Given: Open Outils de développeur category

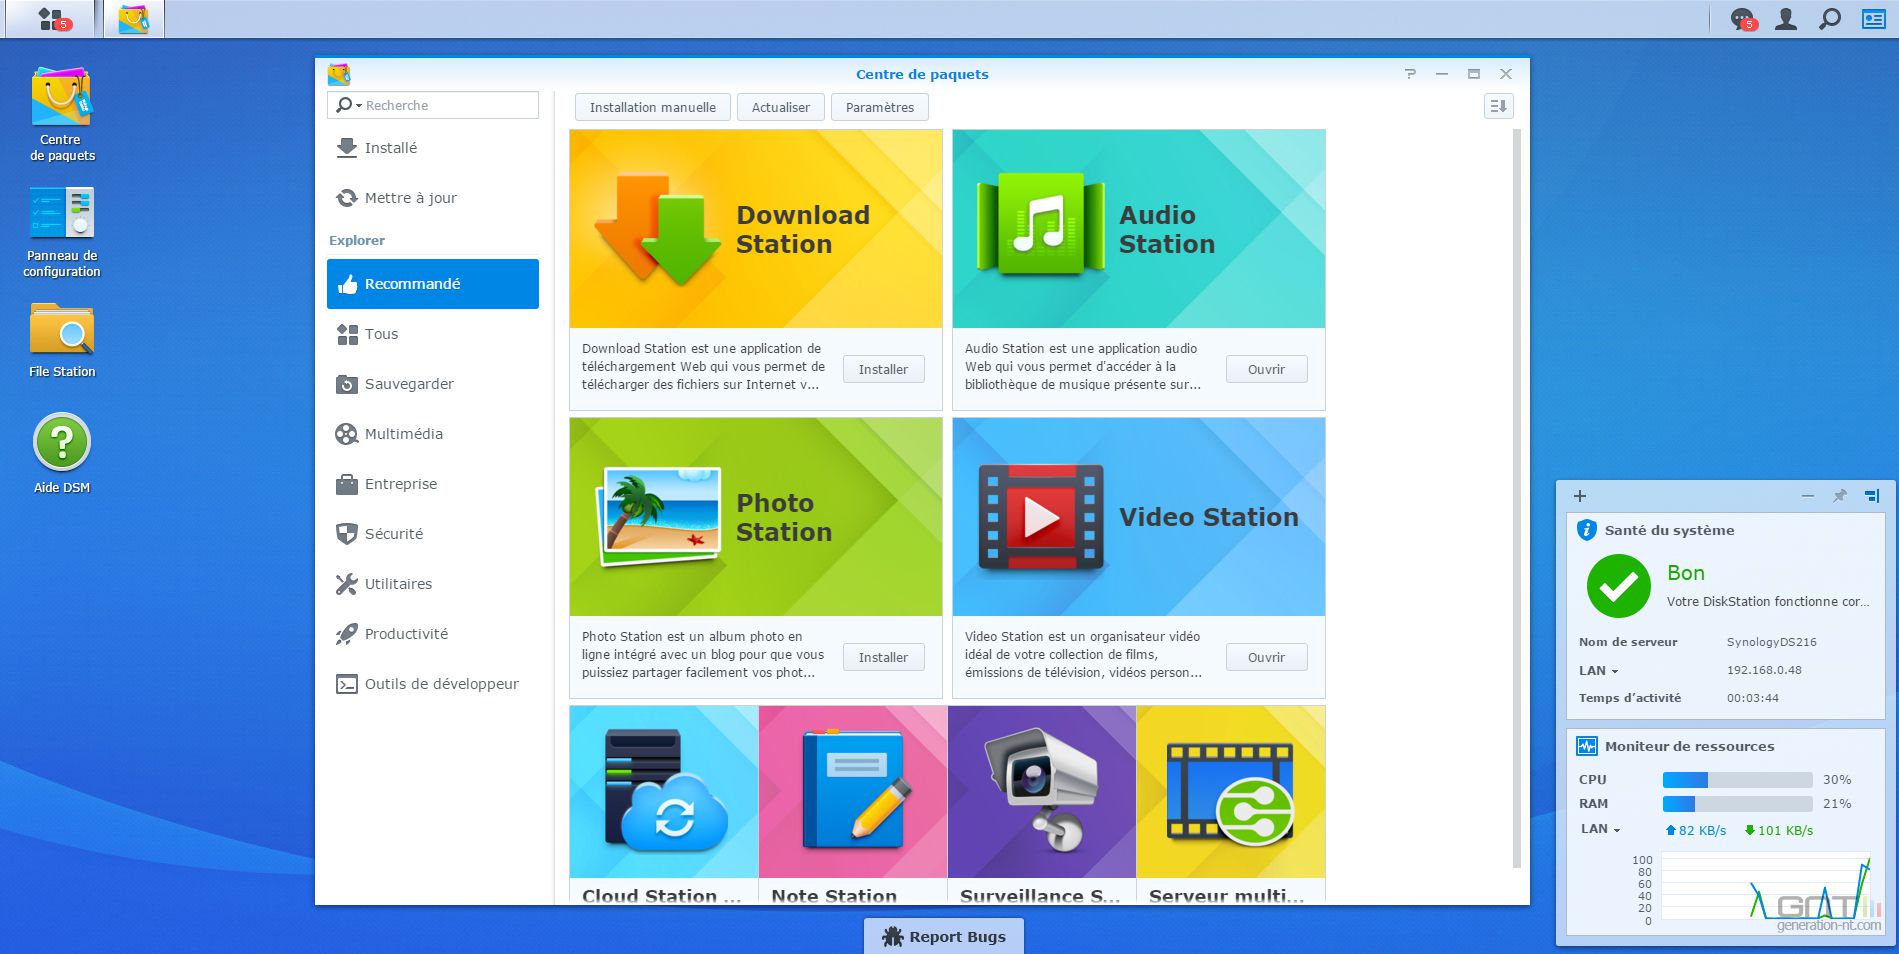Looking at the screenshot, I should 433,684.
